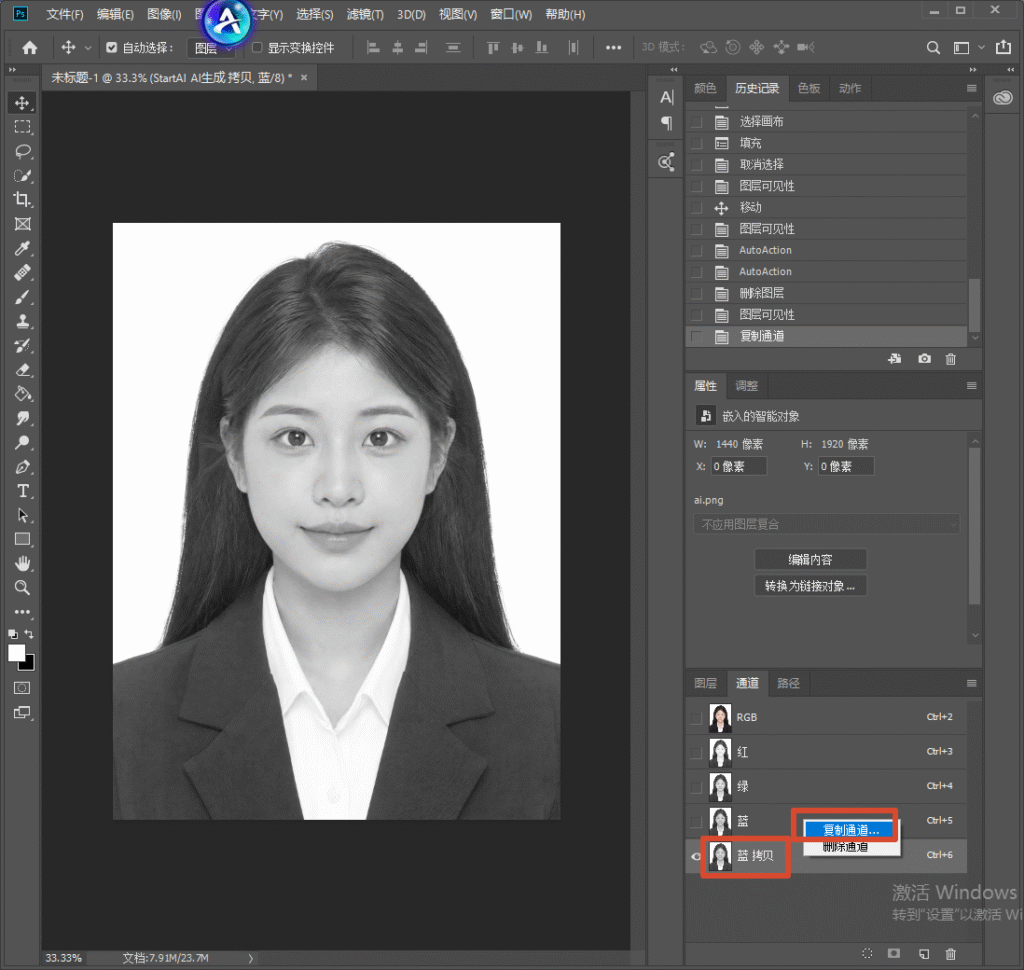This screenshot has width=1024, height=970.
Task: Select the Eraser tool
Action: (23, 370)
